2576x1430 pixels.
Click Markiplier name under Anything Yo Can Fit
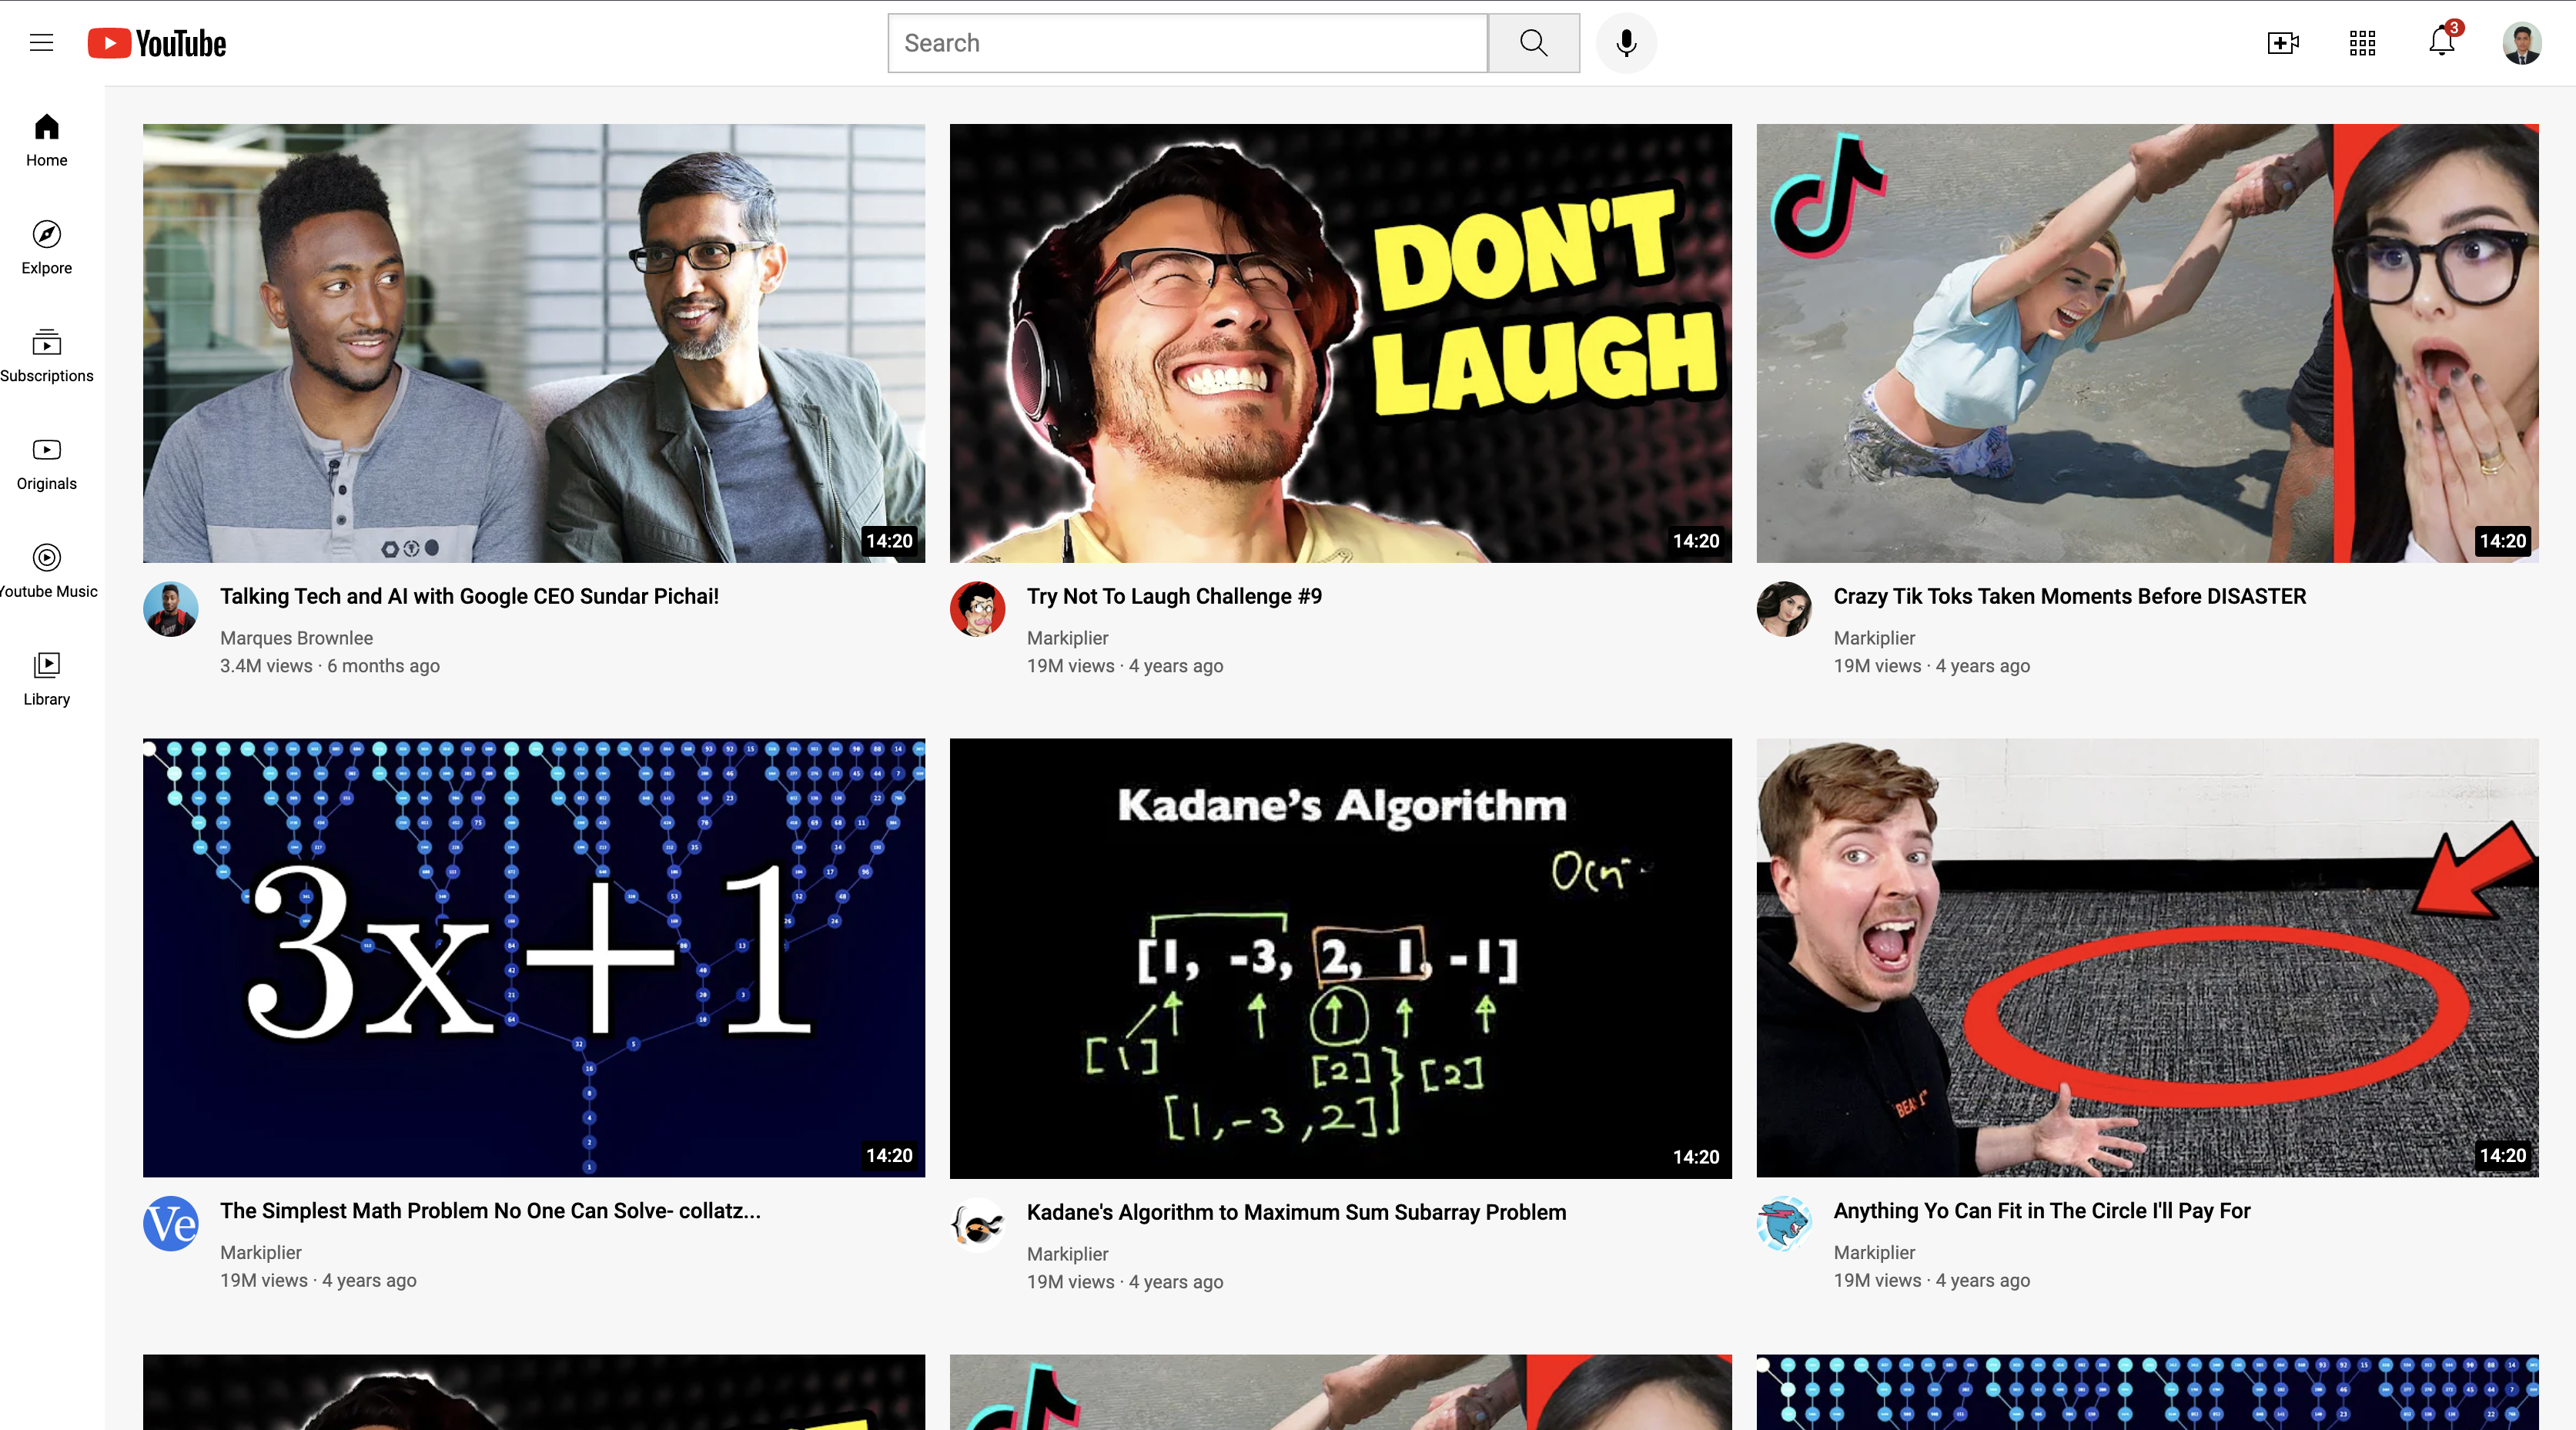(1874, 1252)
